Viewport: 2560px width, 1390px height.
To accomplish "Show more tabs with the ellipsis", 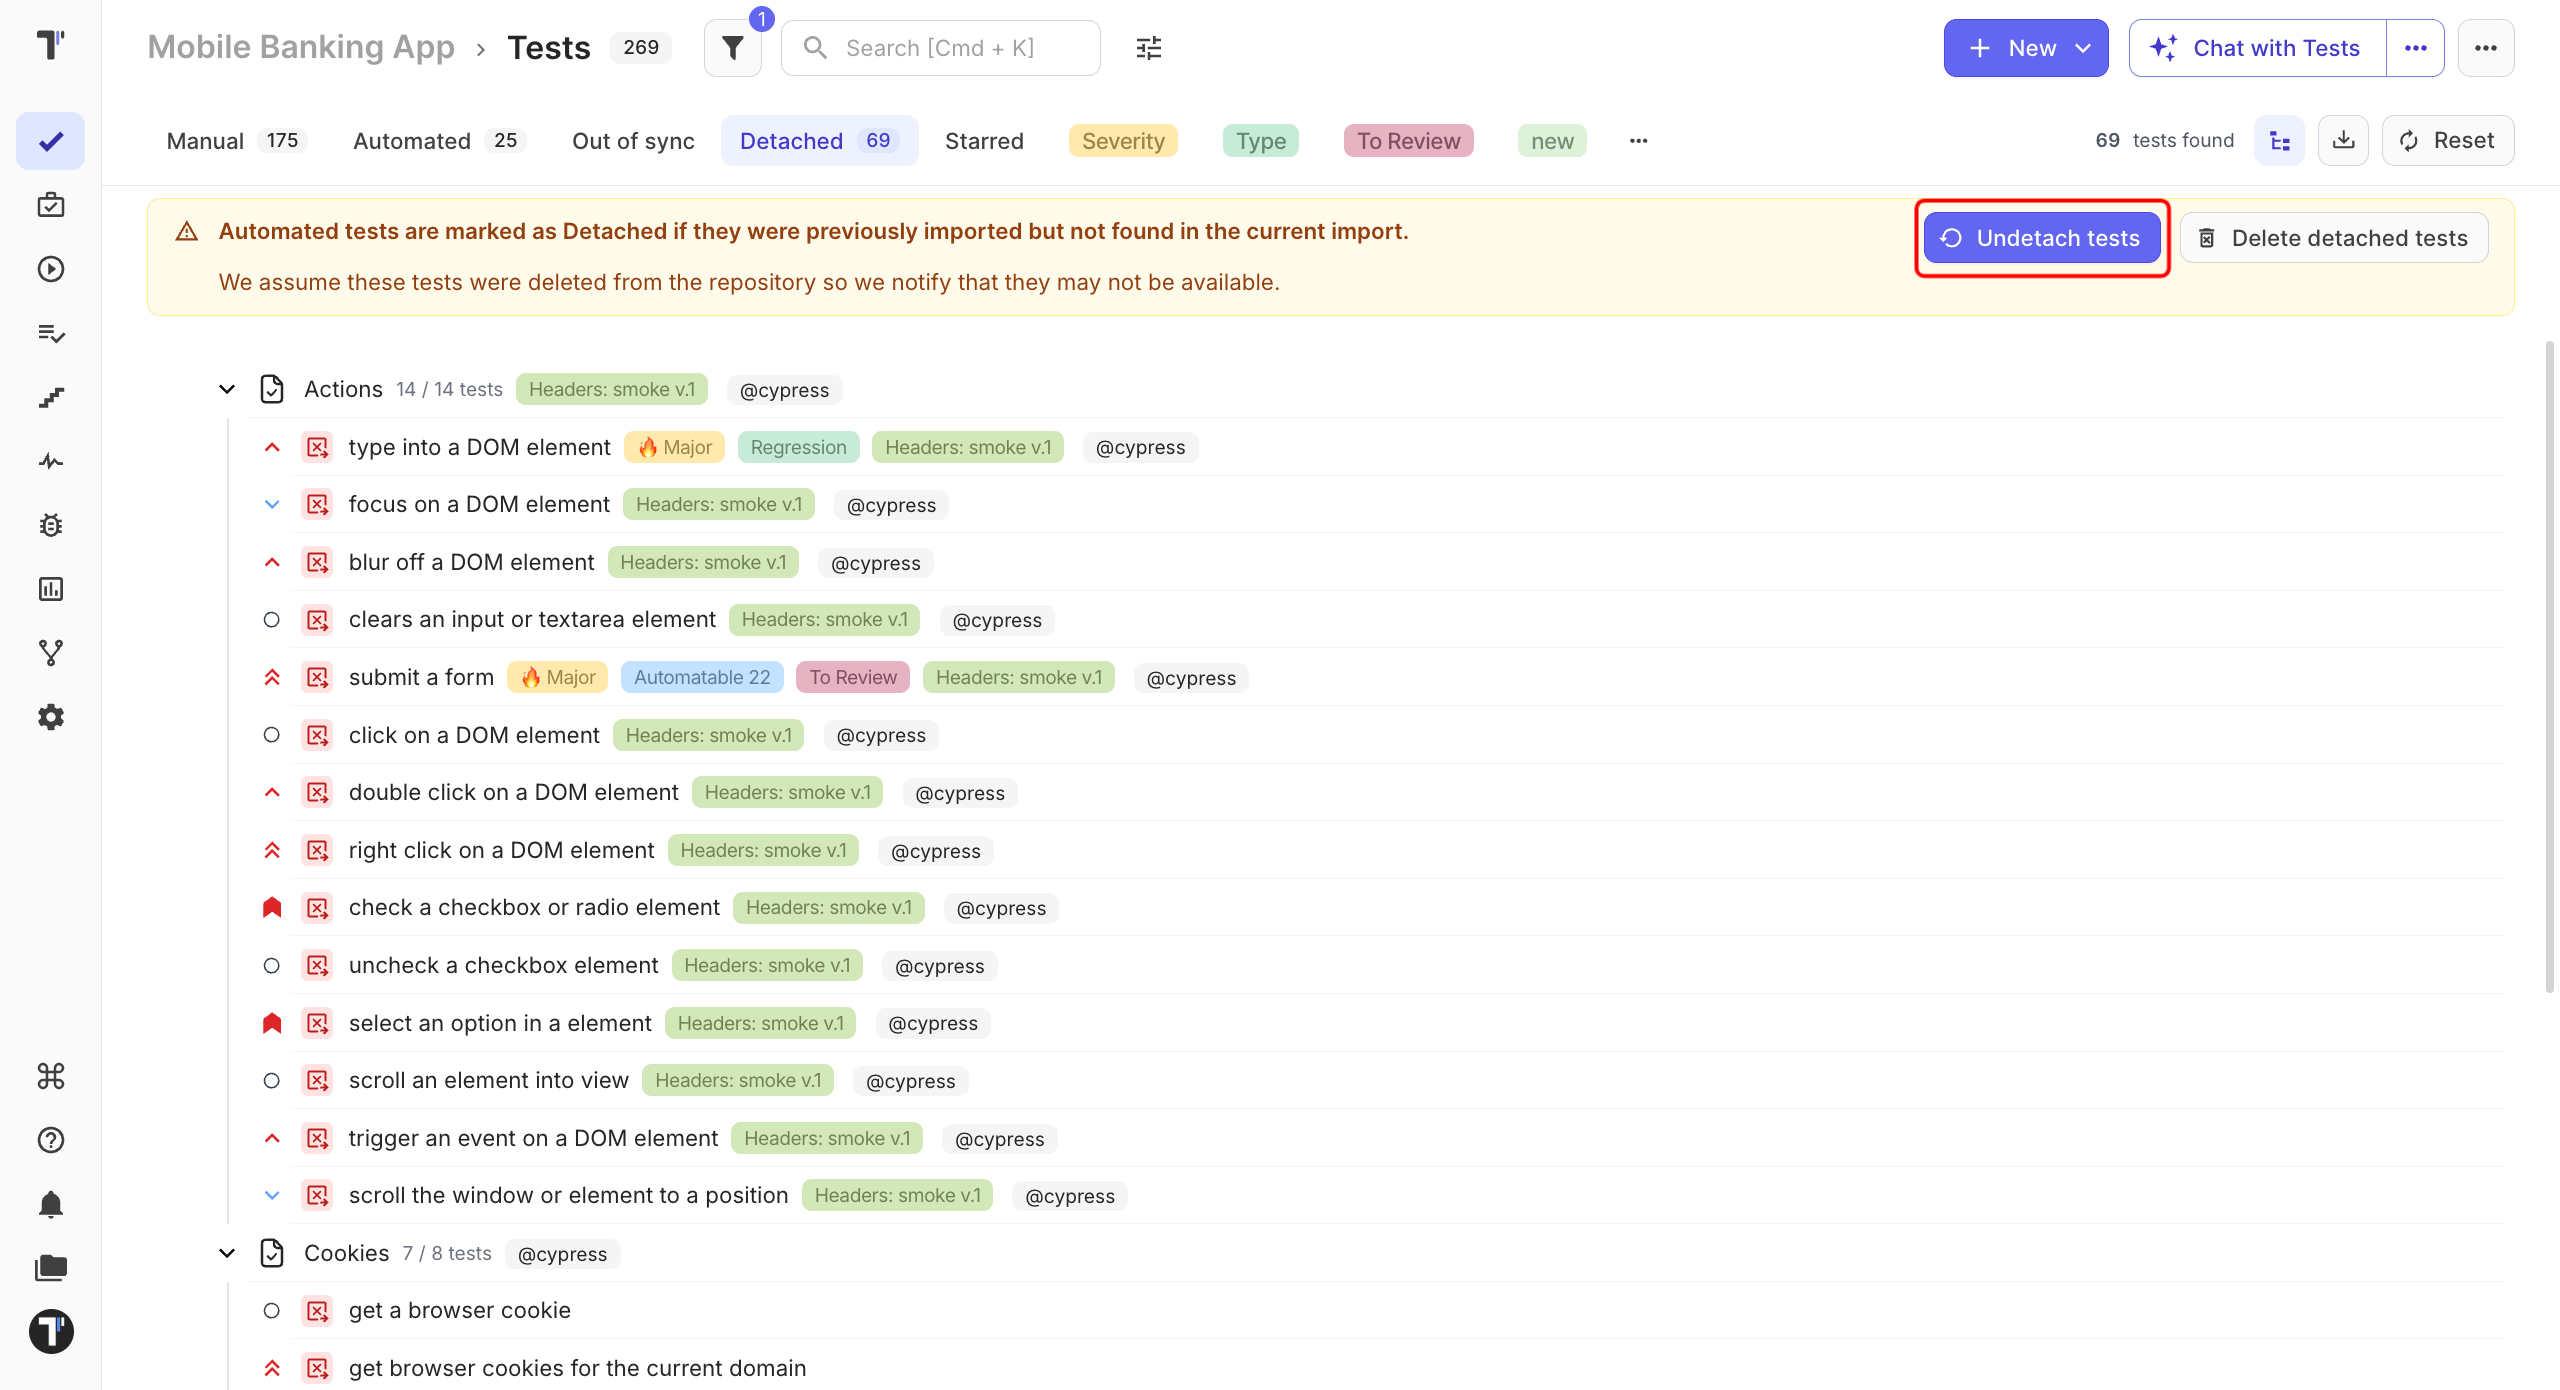I will click(x=1638, y=141).
